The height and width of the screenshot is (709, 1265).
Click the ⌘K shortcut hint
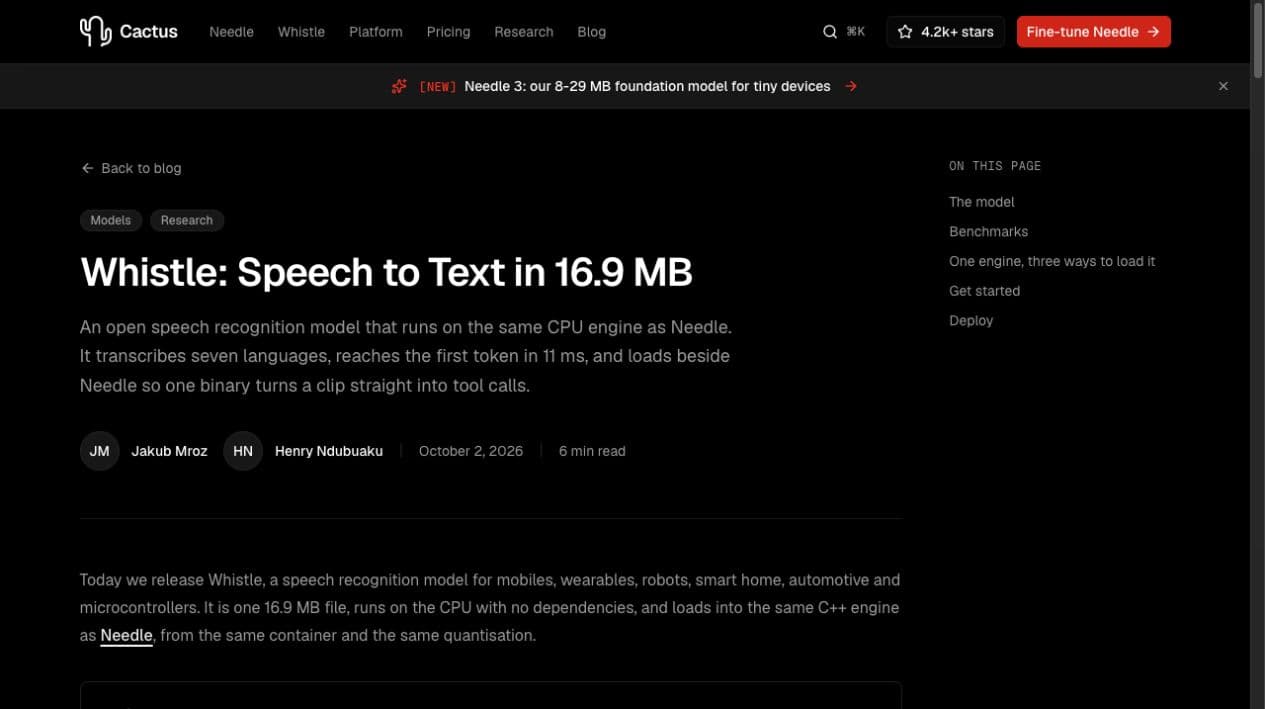(856, 32)
